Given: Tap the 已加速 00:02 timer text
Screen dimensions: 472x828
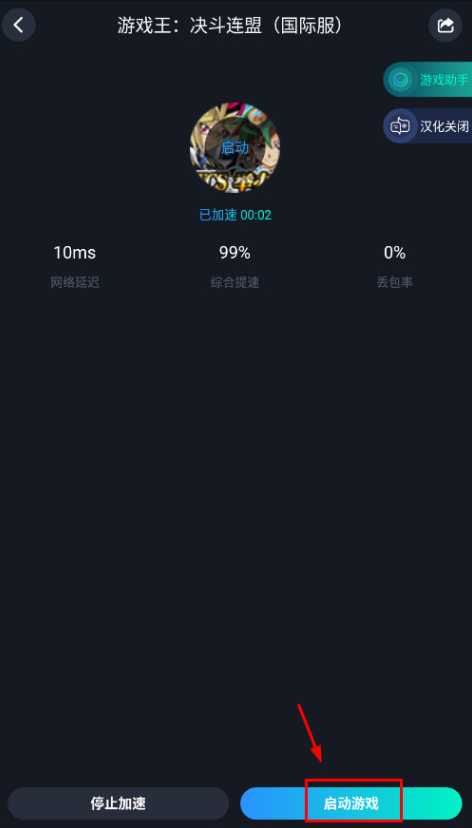Looking at the screenshot, I should (x=235, y=215).
